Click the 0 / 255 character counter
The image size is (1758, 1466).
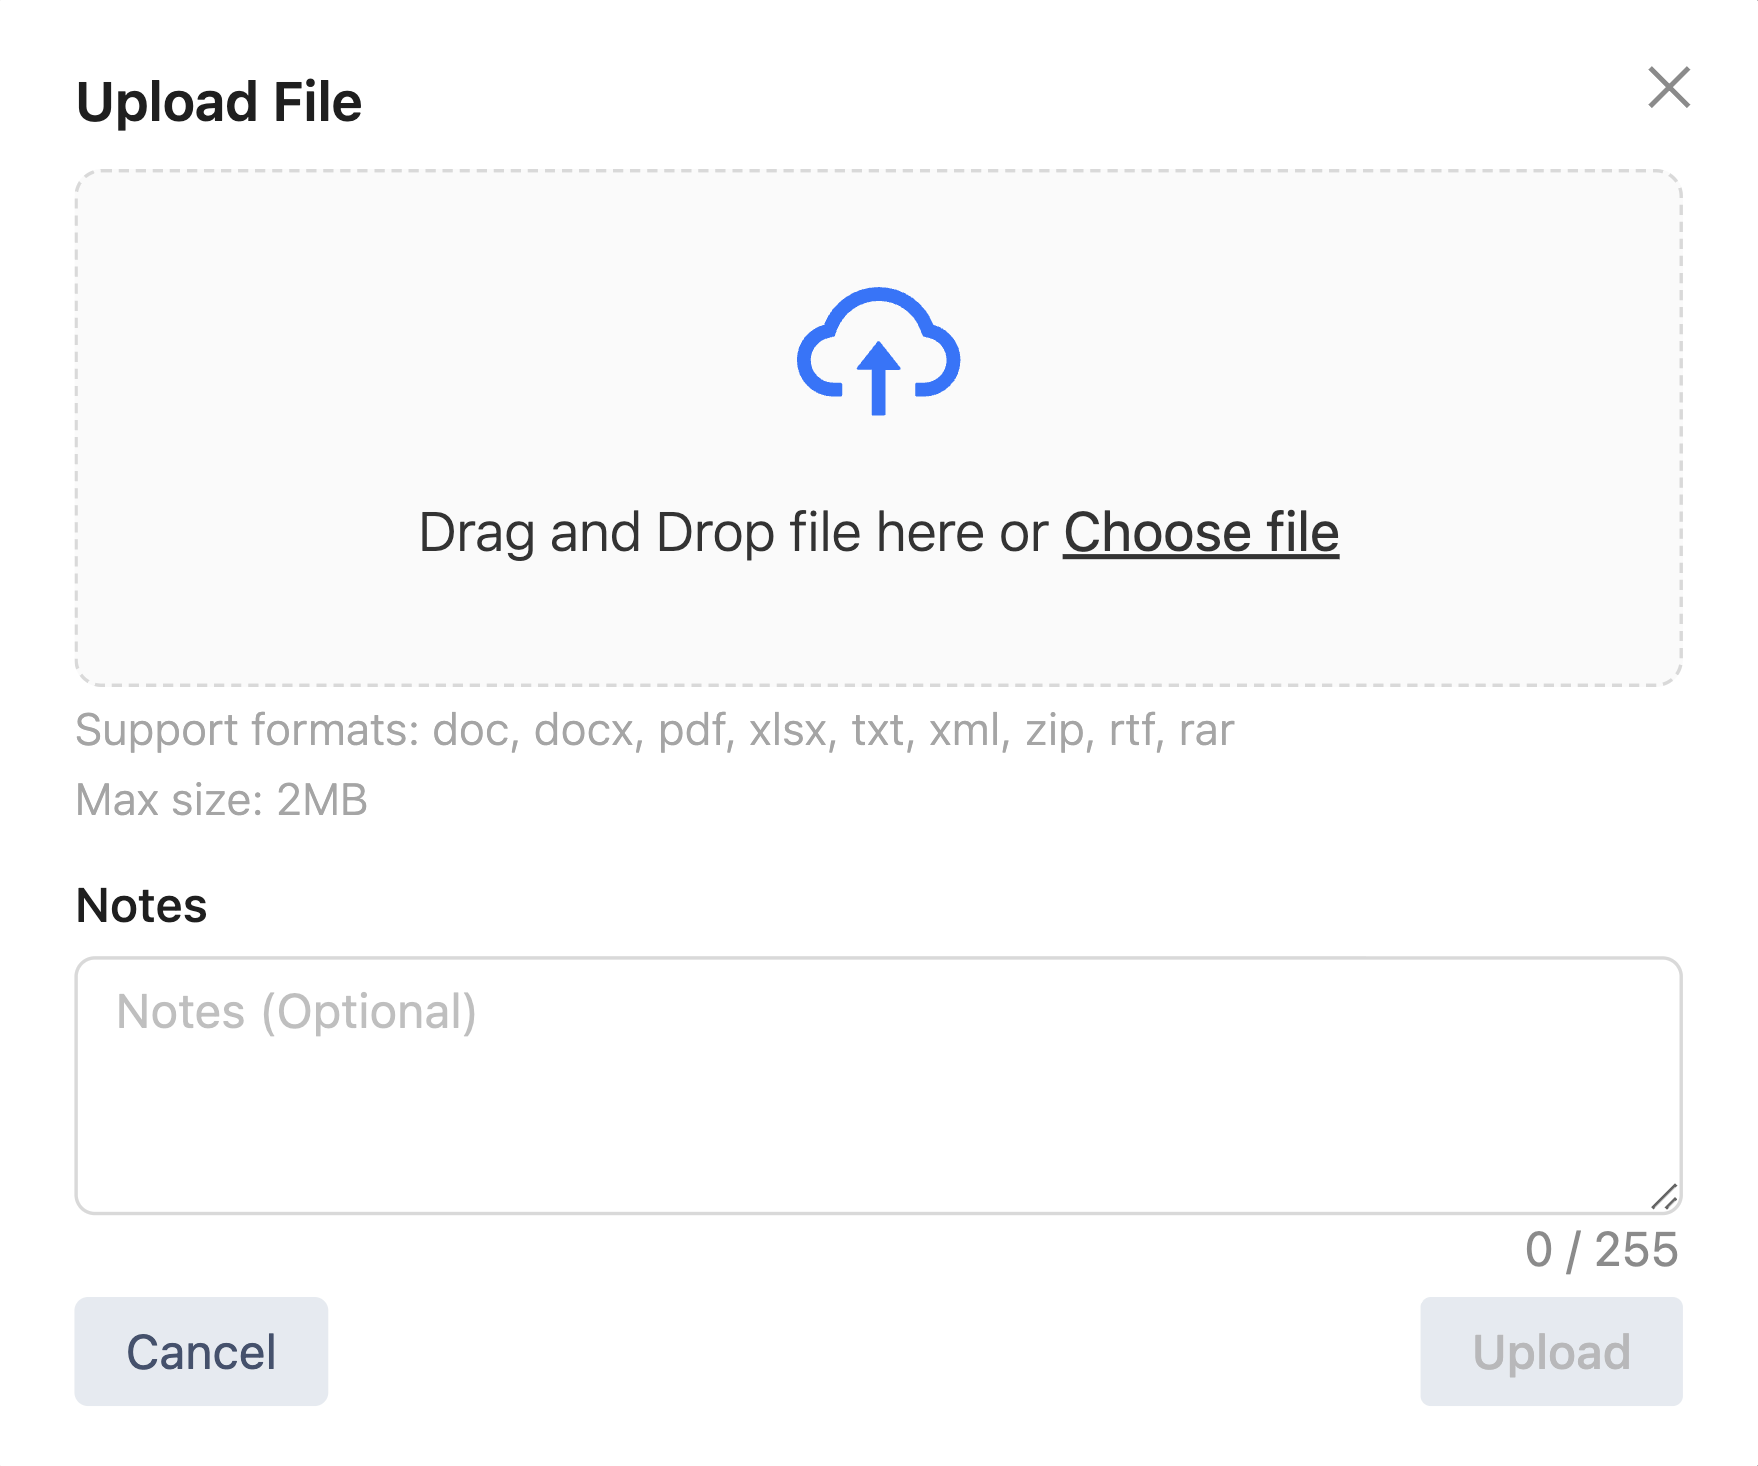(x=1601, y=1249)
